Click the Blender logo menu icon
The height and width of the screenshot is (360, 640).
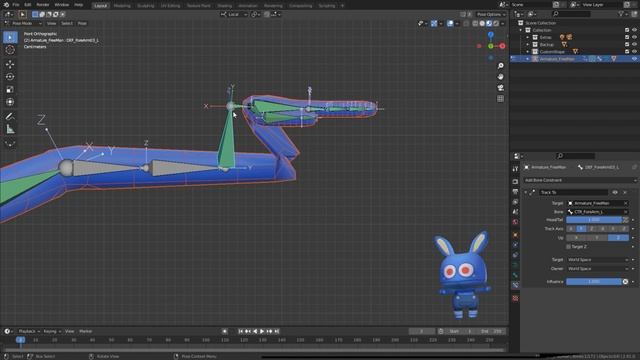[x=6, y=5]
